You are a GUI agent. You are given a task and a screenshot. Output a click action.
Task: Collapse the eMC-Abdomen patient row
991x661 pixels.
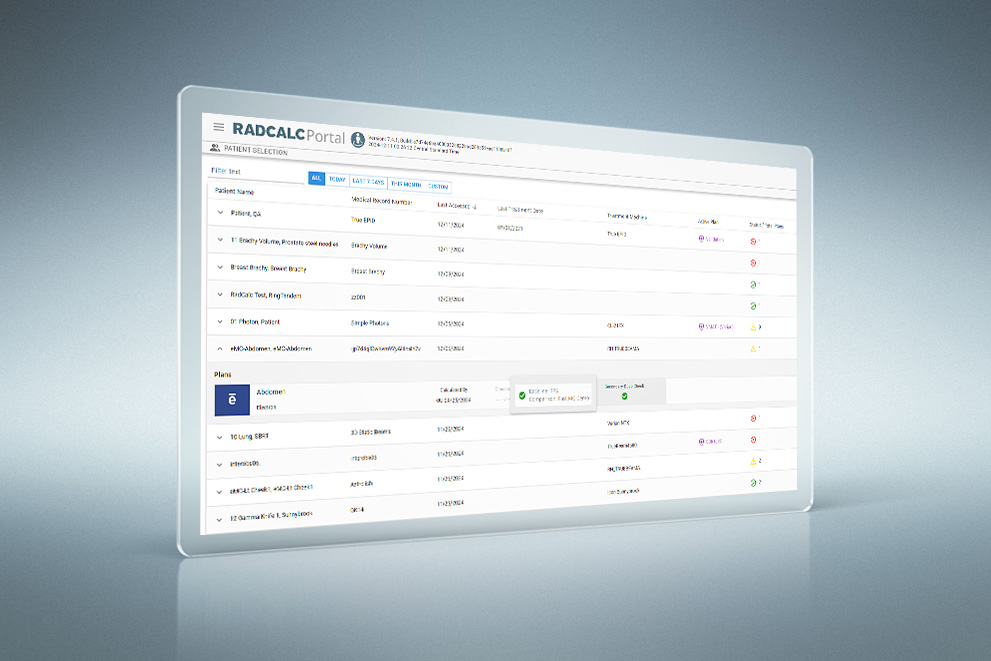[220, 348]
